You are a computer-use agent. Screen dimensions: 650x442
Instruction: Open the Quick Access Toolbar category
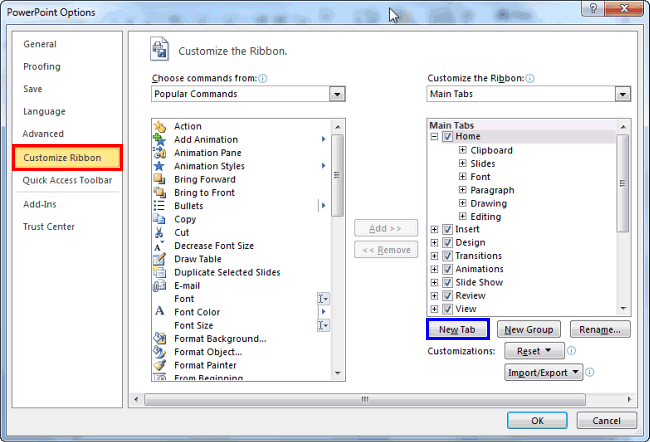click(67, 180)
